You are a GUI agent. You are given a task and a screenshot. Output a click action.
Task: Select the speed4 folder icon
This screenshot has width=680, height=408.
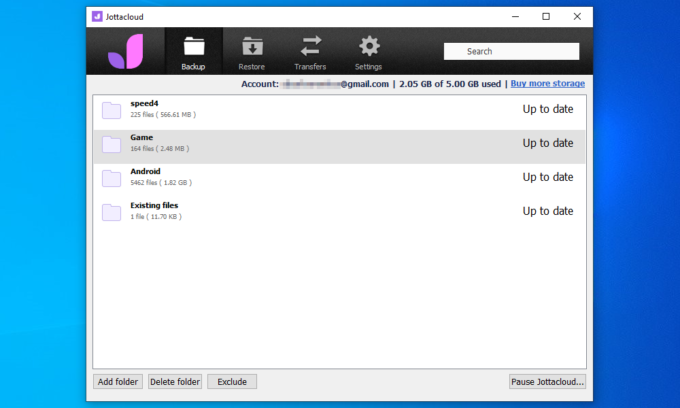111,110
